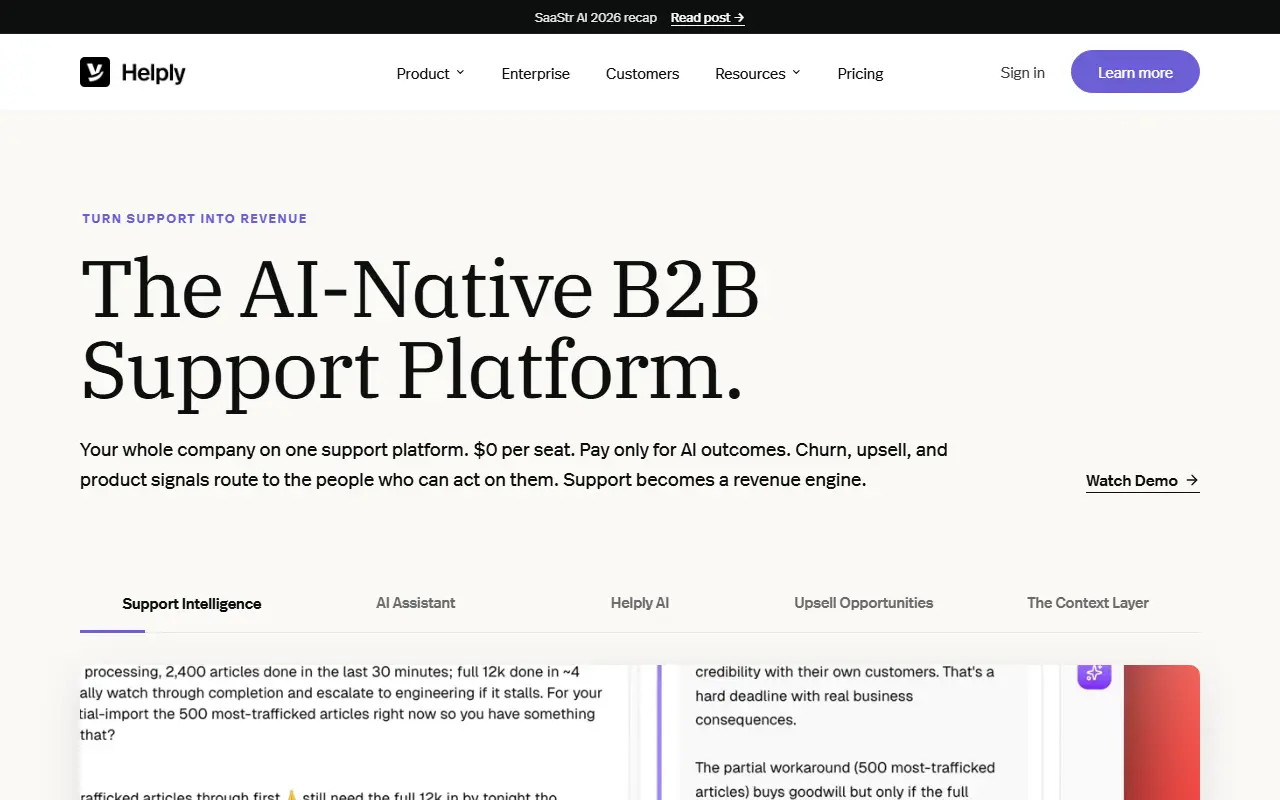Click the Learn more button
1280x800 pixels.
click(1135, 72)
